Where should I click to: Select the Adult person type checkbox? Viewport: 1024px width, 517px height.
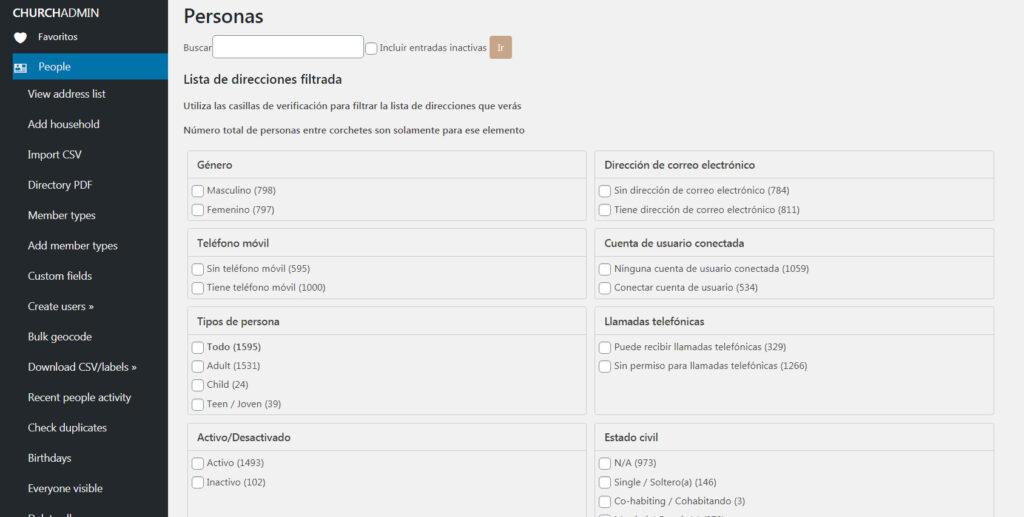[198, 366]
